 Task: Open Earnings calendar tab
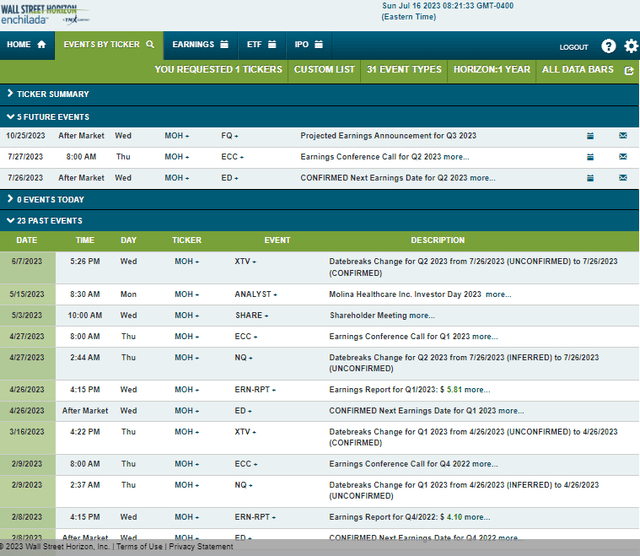(200, 44)
